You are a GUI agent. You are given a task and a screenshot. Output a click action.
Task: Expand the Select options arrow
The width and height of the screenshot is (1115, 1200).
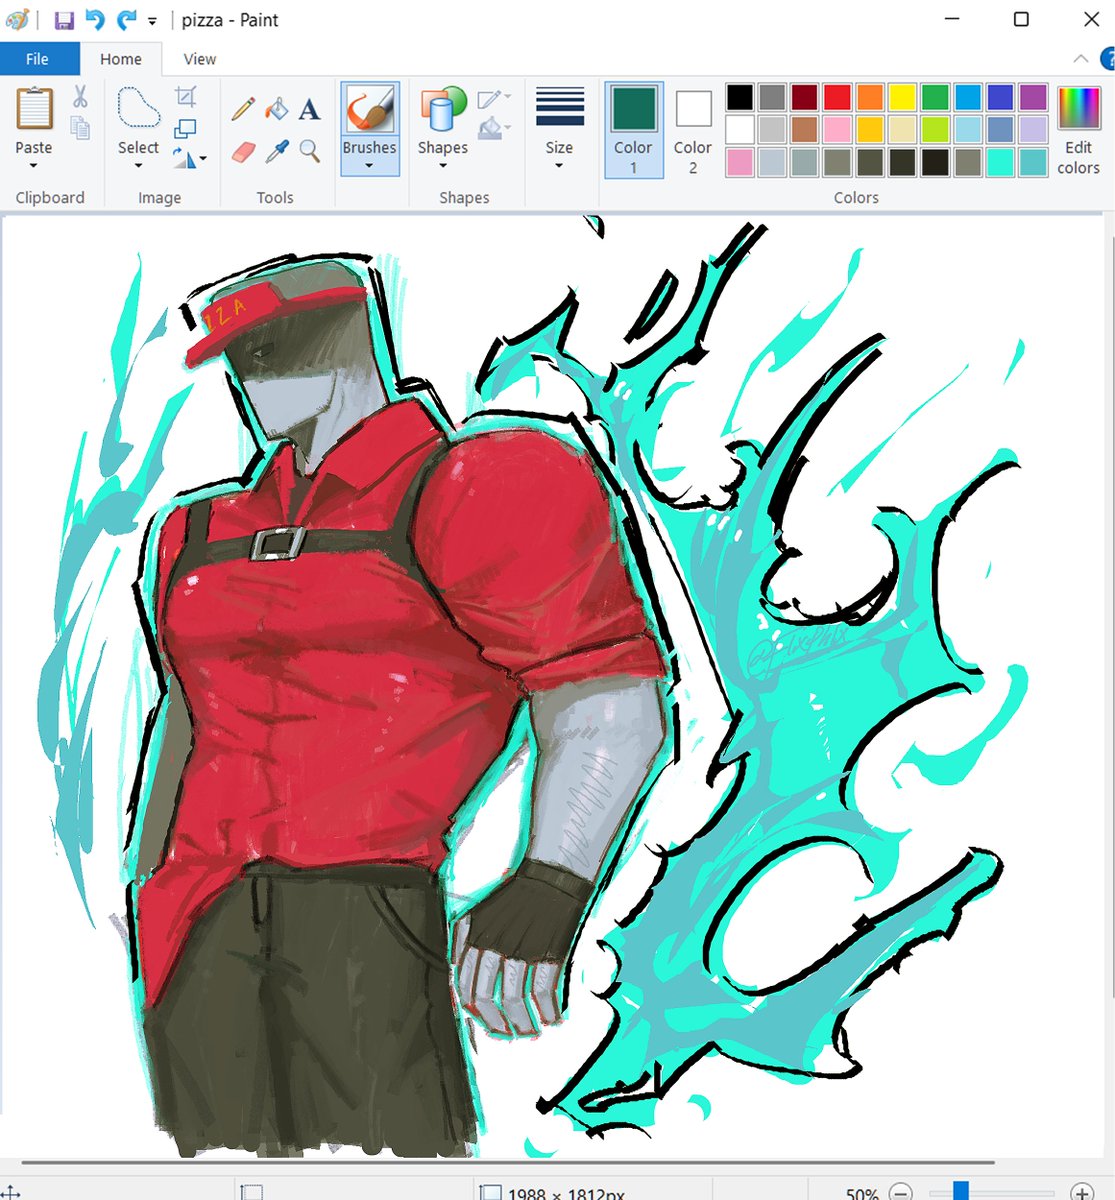coord(138,166)
